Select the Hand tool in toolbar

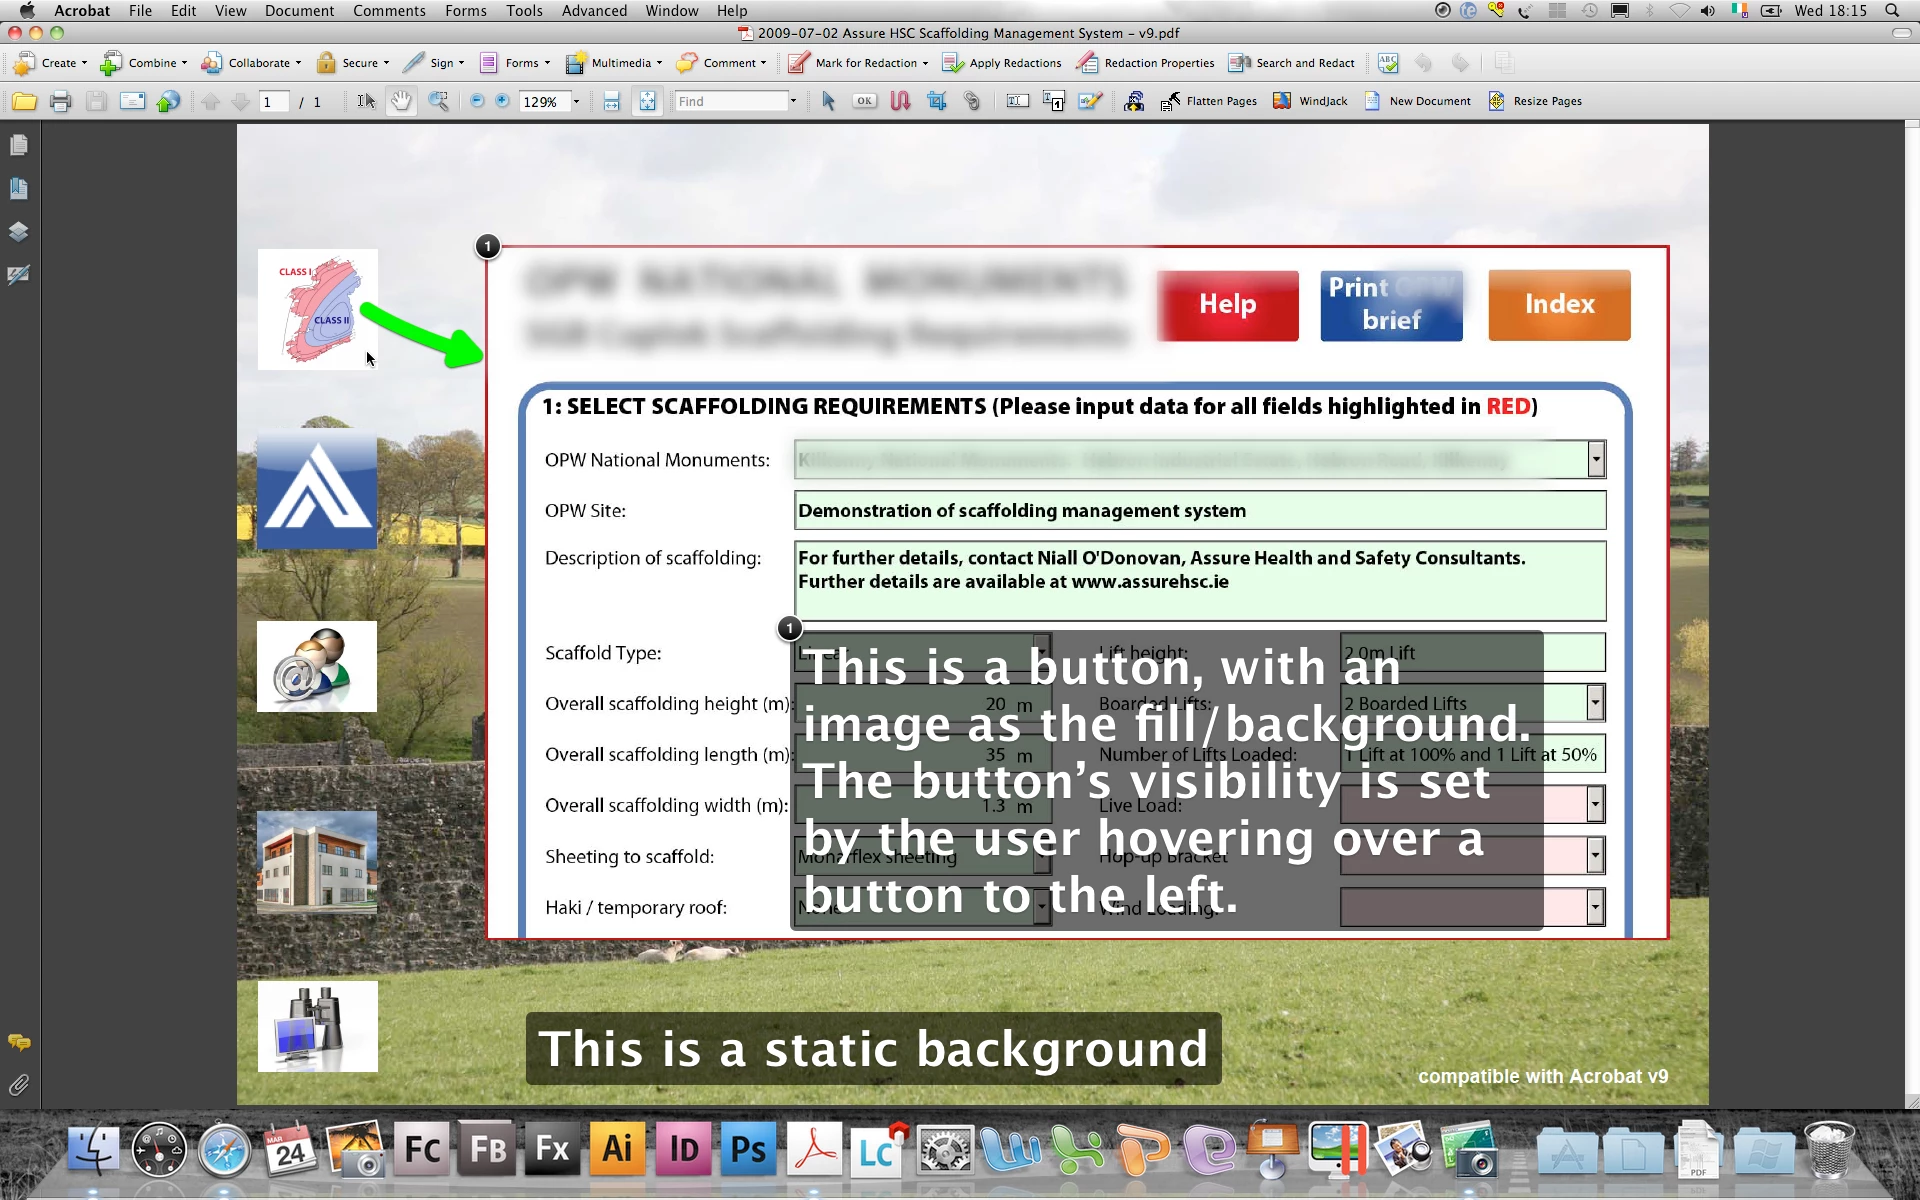click(401, 101)
